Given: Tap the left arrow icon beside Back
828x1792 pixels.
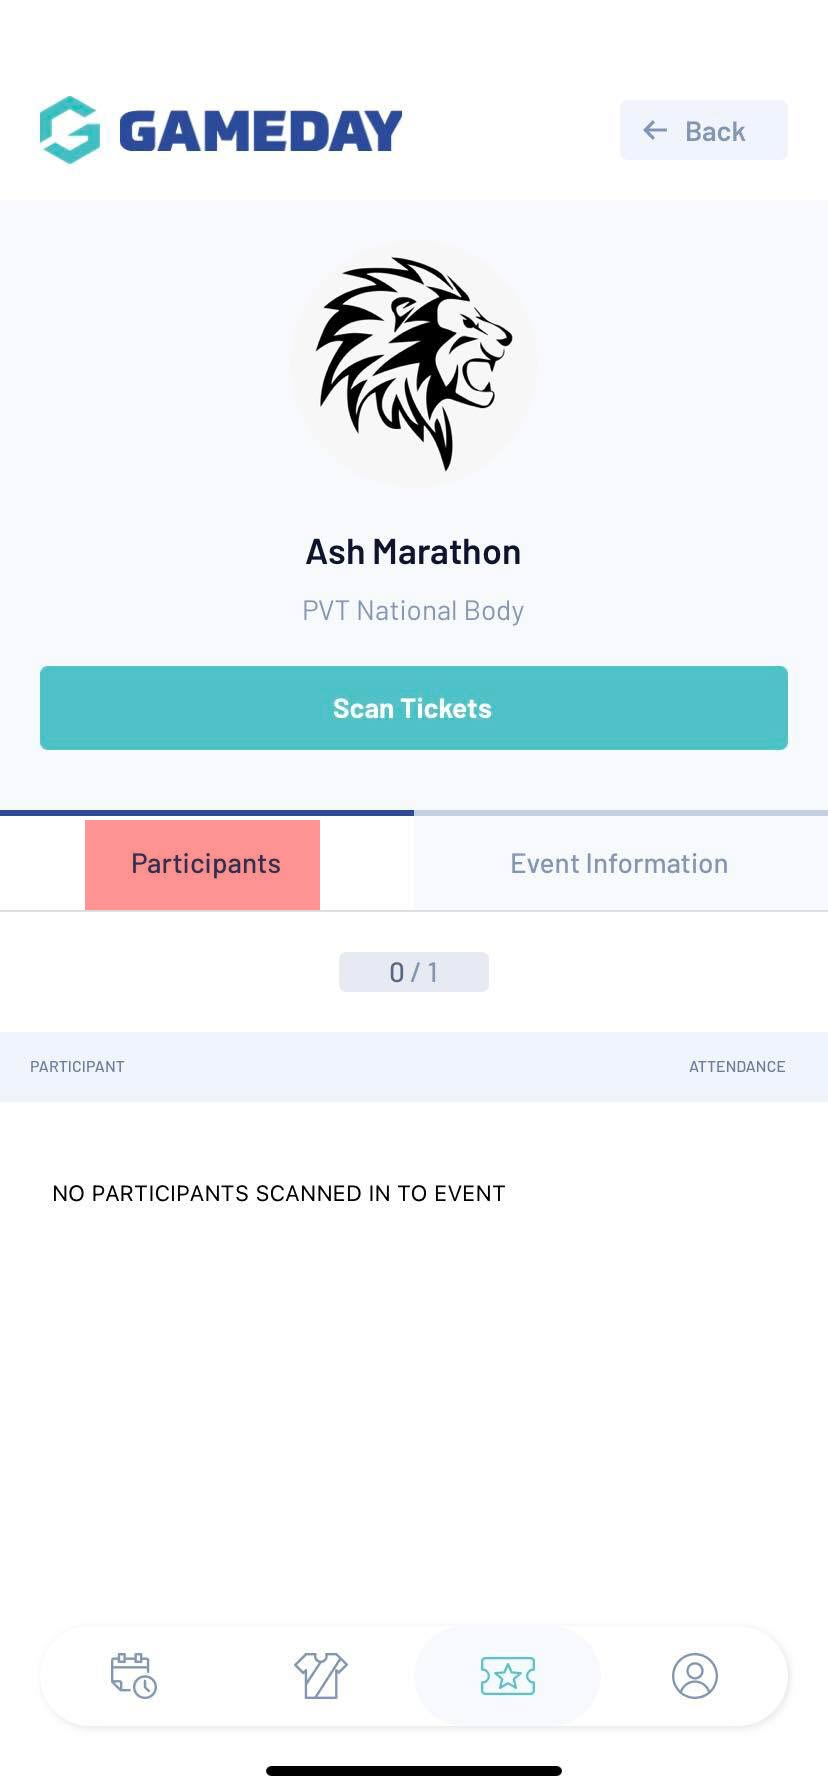Looking at the screenshot, I should point(655,130).
